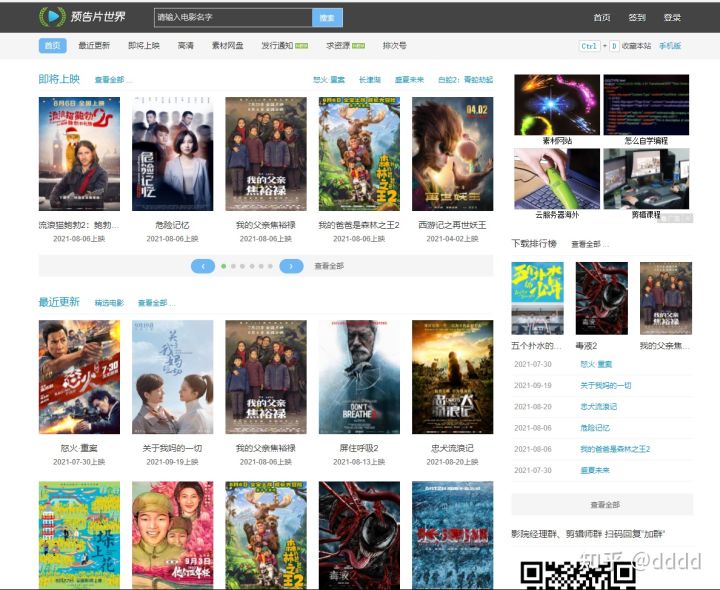Open 我的父亲焦裕禄 poster in 即将上映 row

[266, 154]
